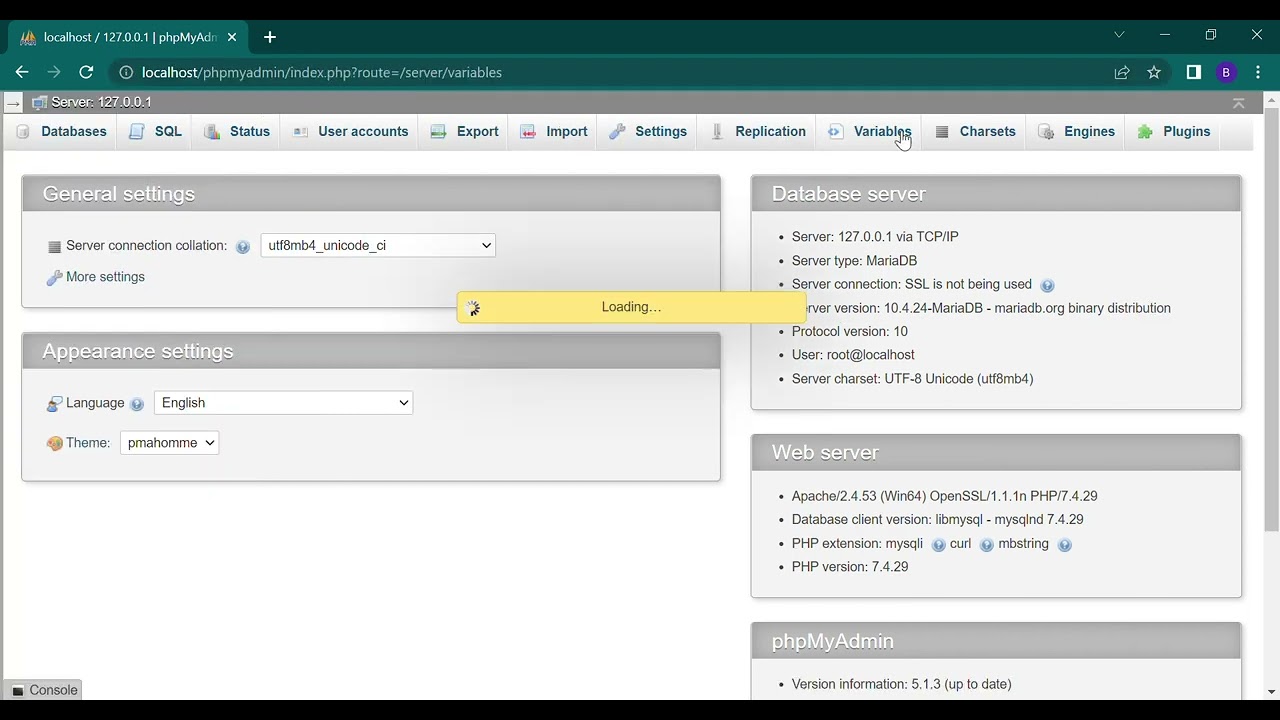Click Server charset UTF-8 Unicode text
Image resolution: width=1280 pixels, height=720 pixels.
(x=912, y=379)
